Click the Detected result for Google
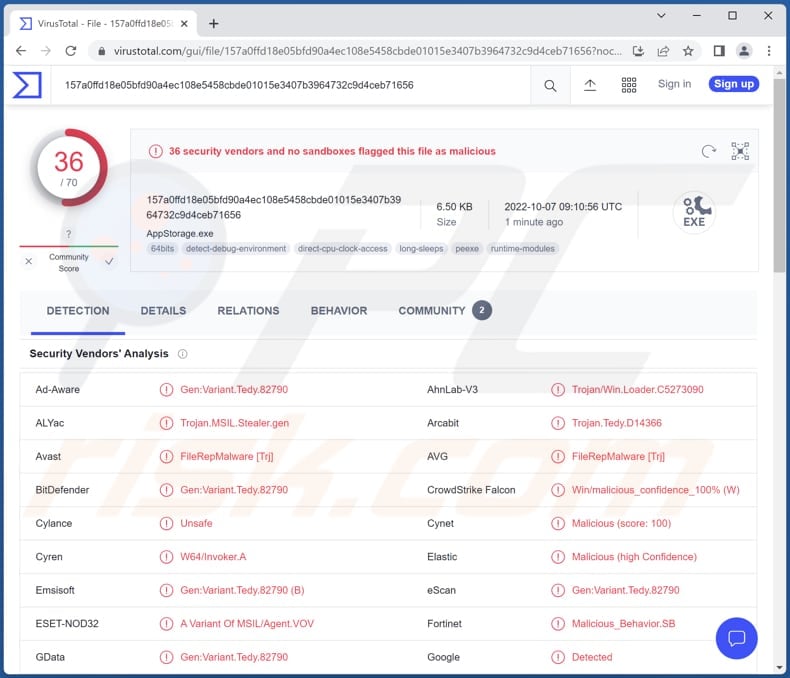This screenshot has width=790, height=678. tap(592, 657)
